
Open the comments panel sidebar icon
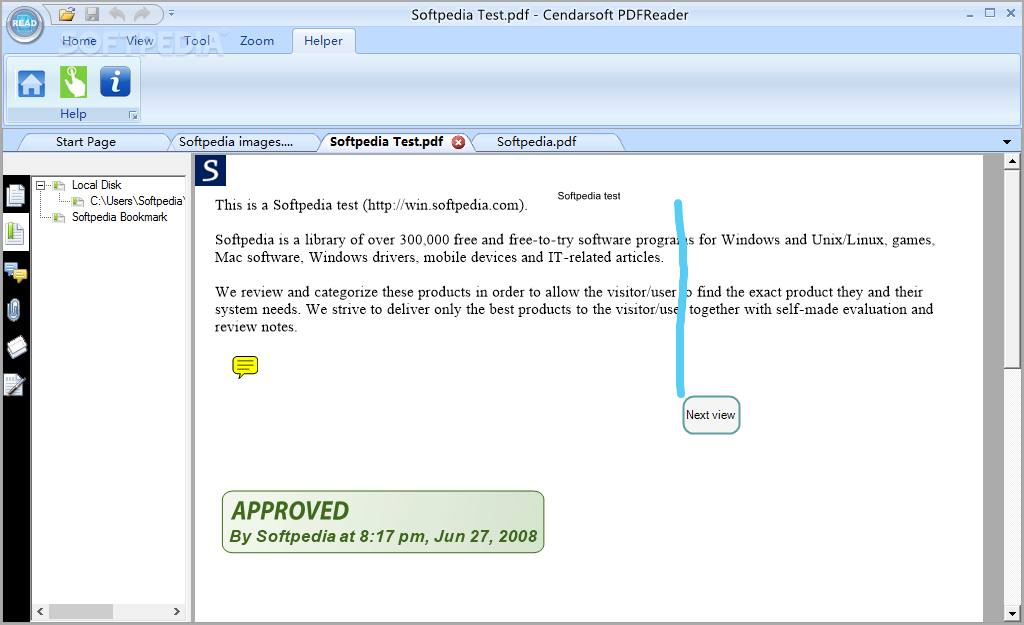tap(15, 272)
